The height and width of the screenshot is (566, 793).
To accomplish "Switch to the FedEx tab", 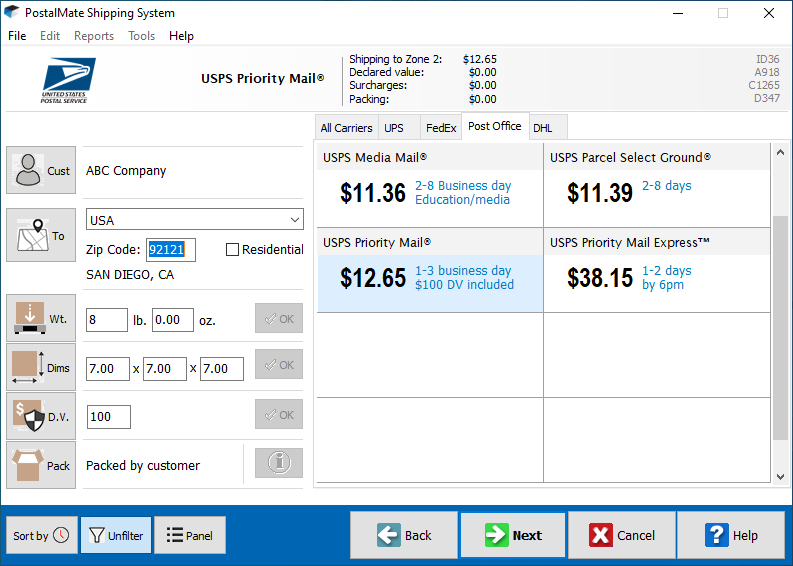I will (441, 127).
